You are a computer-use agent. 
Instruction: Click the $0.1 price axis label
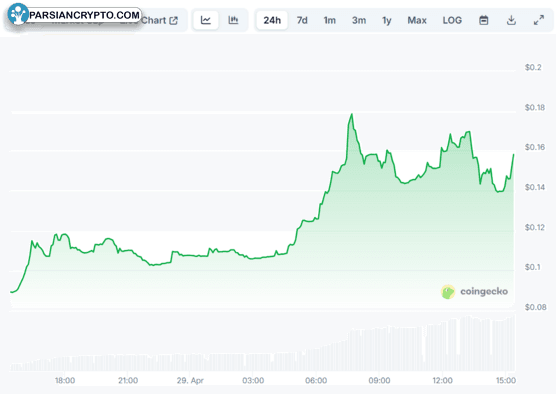pos(532,267)
